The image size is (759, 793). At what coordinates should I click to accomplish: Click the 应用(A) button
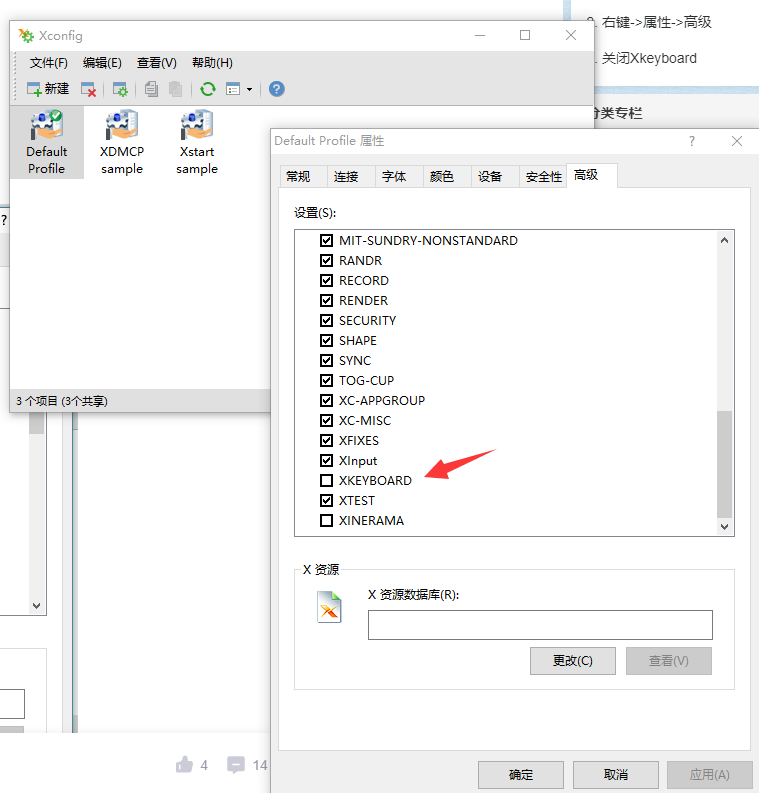[x=709, y=775]
